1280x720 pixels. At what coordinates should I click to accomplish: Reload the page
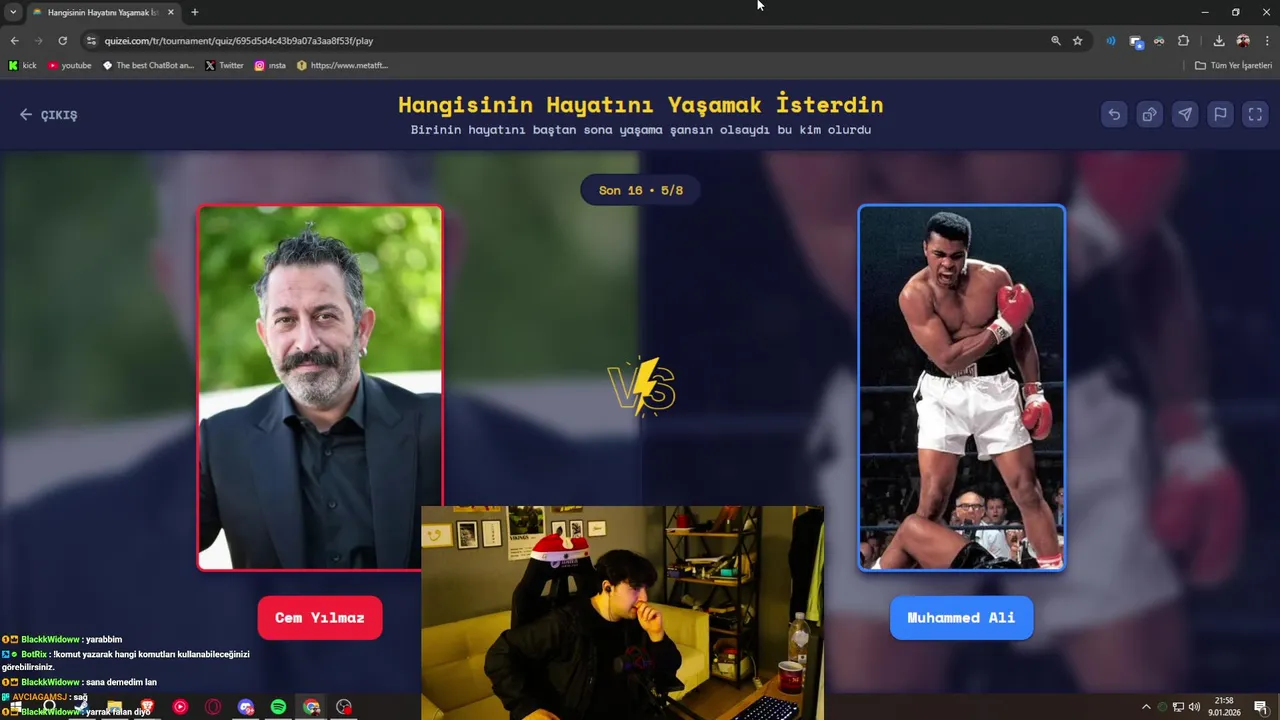[62, 41]
